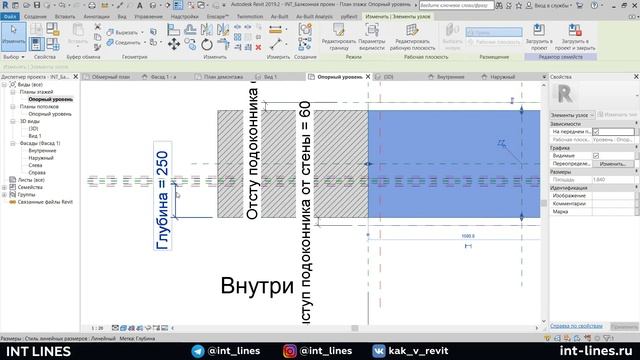Switch to the 'Внутренние' view tab

(450, 77)
